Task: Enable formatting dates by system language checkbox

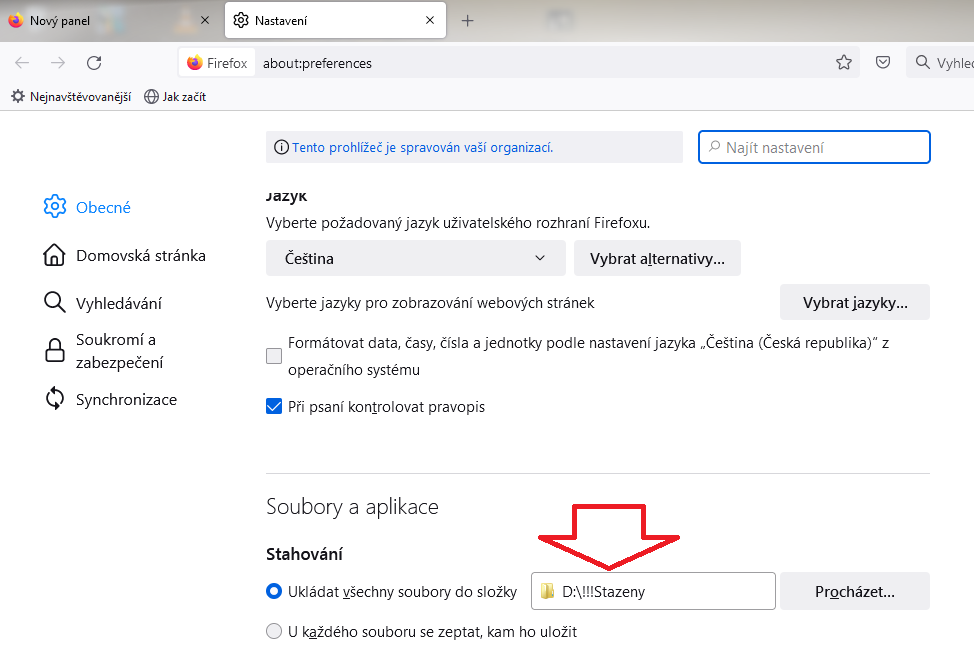Action: [274, 356]
